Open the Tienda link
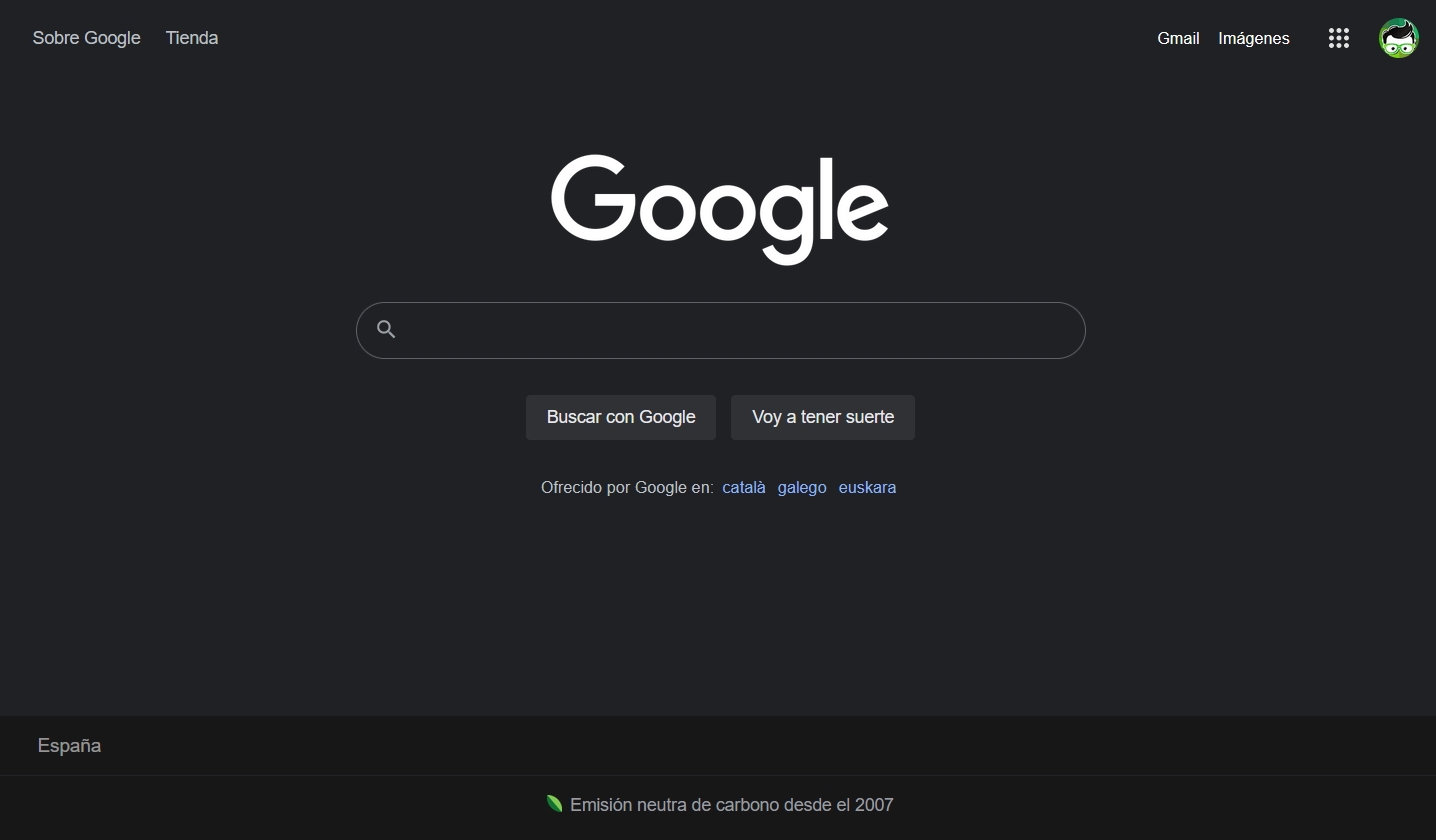Screen dimensions: 1436x840 (x=192, y=38)
